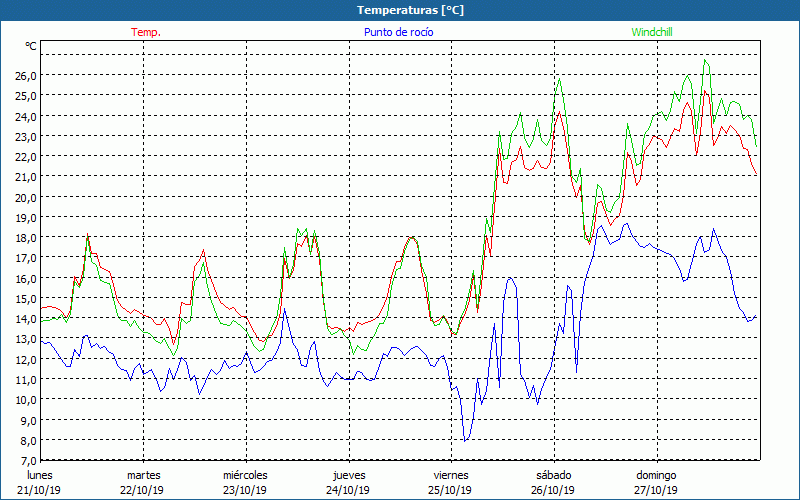The height and width of the screenshot is (500, 800).
Task: Click the 8,0 y-axis value
Action: click(28, 440)
